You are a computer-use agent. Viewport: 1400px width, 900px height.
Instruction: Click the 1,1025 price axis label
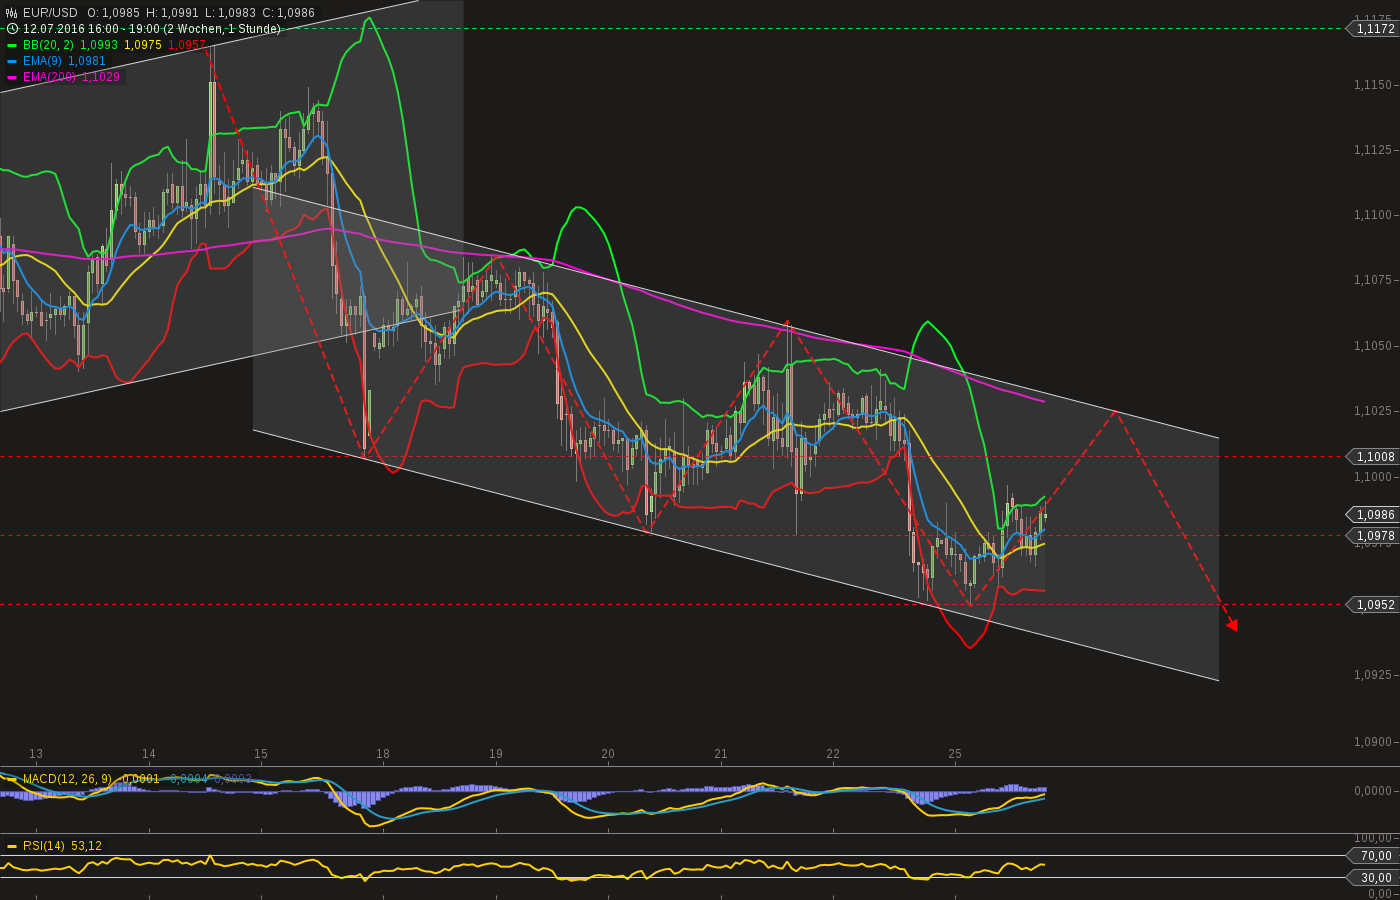[x=1373, y=411]
